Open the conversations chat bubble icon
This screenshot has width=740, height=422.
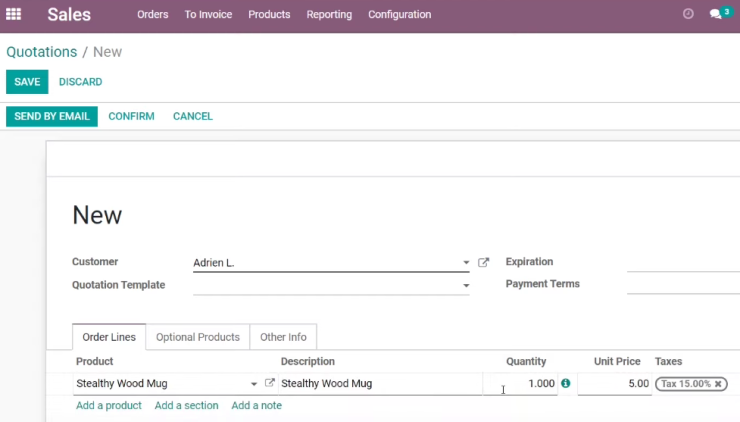coord(715,14)
